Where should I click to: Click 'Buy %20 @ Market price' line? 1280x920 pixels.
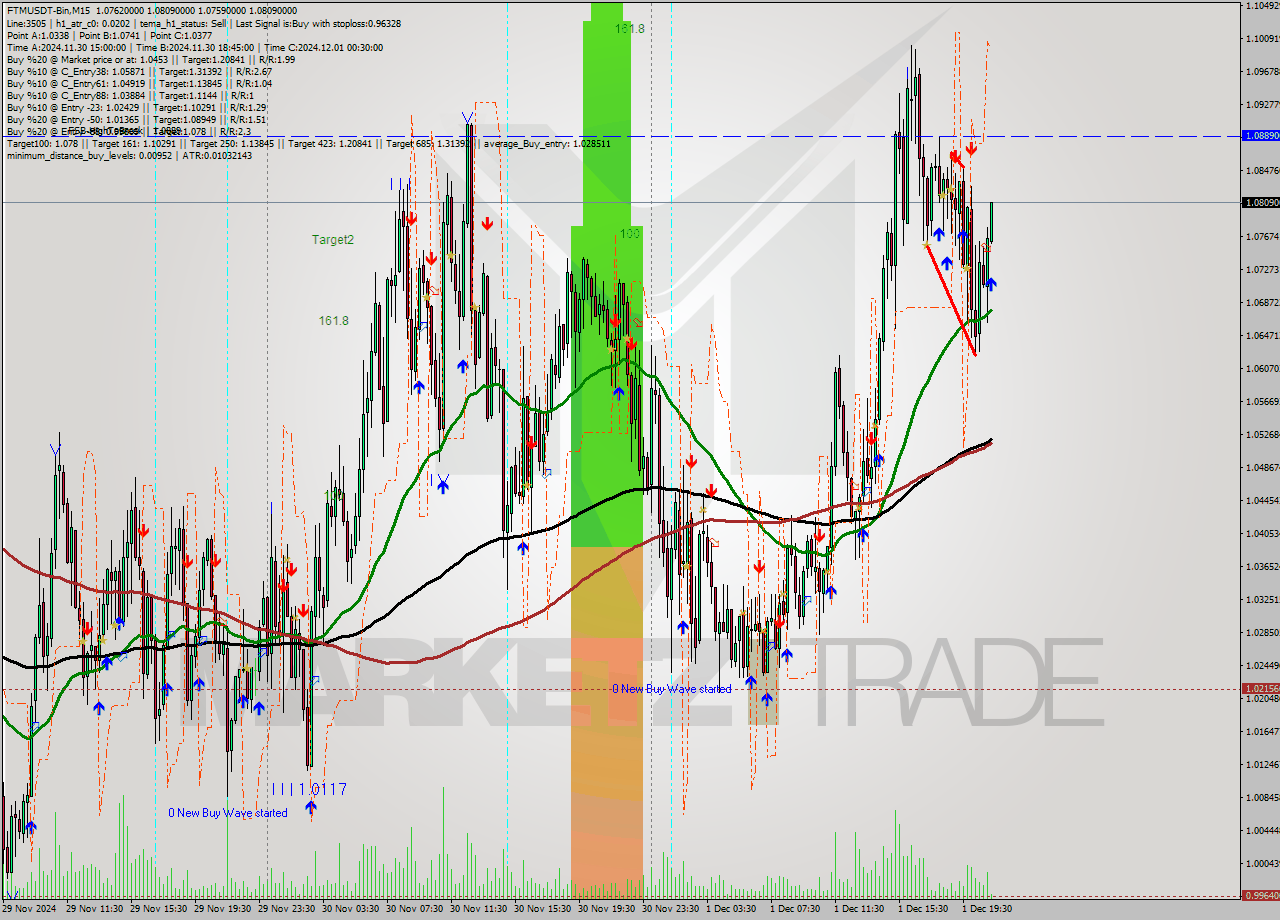tap(150, 59)
